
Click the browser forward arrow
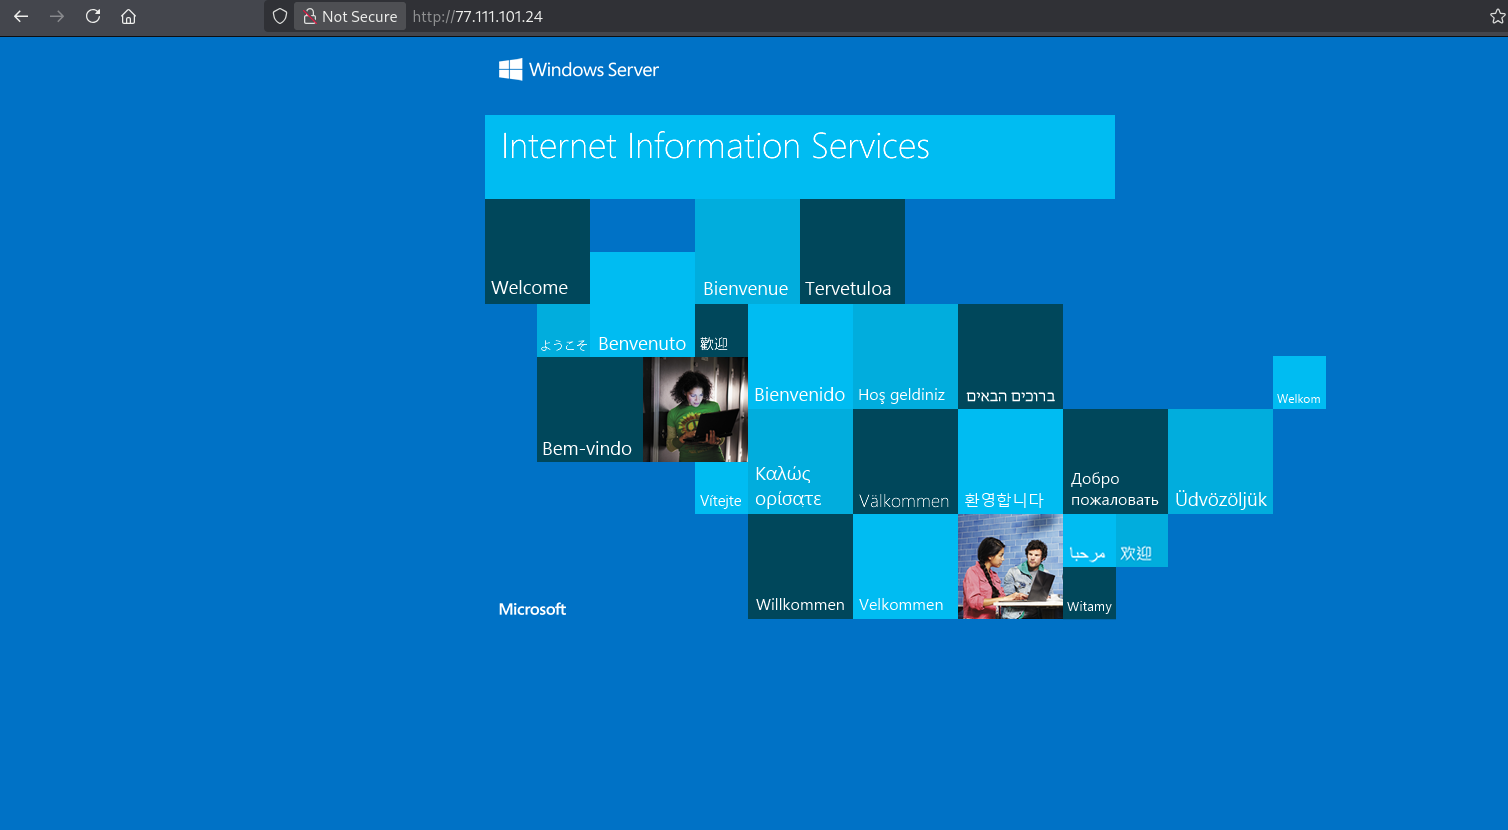(x=57, y=16)
